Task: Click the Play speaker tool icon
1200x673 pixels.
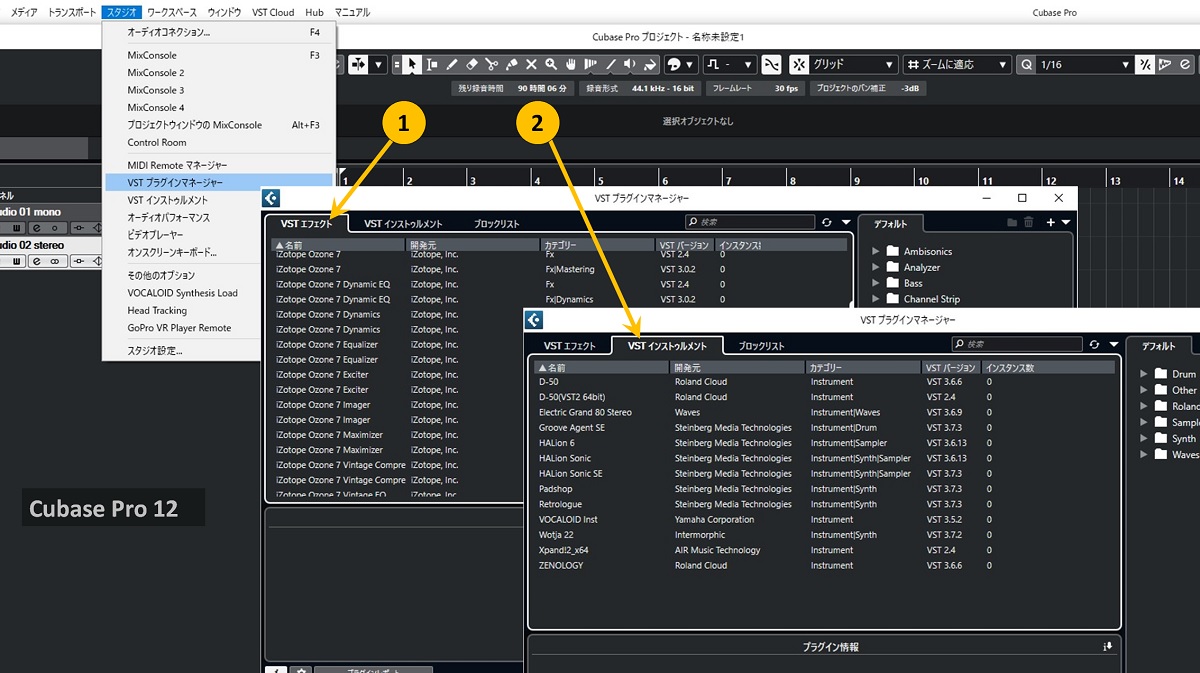Action: point(629,64)
